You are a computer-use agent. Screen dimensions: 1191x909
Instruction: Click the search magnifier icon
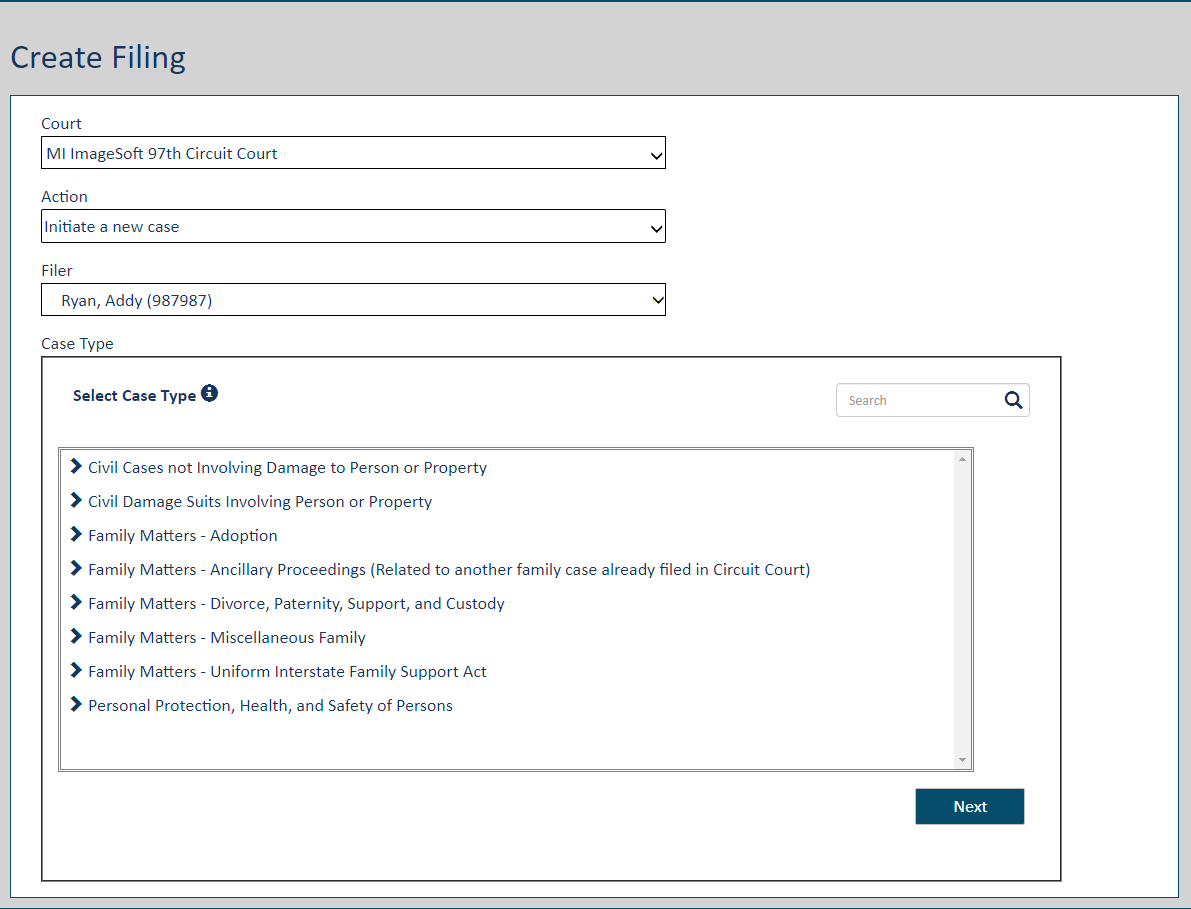point(1013,400)
